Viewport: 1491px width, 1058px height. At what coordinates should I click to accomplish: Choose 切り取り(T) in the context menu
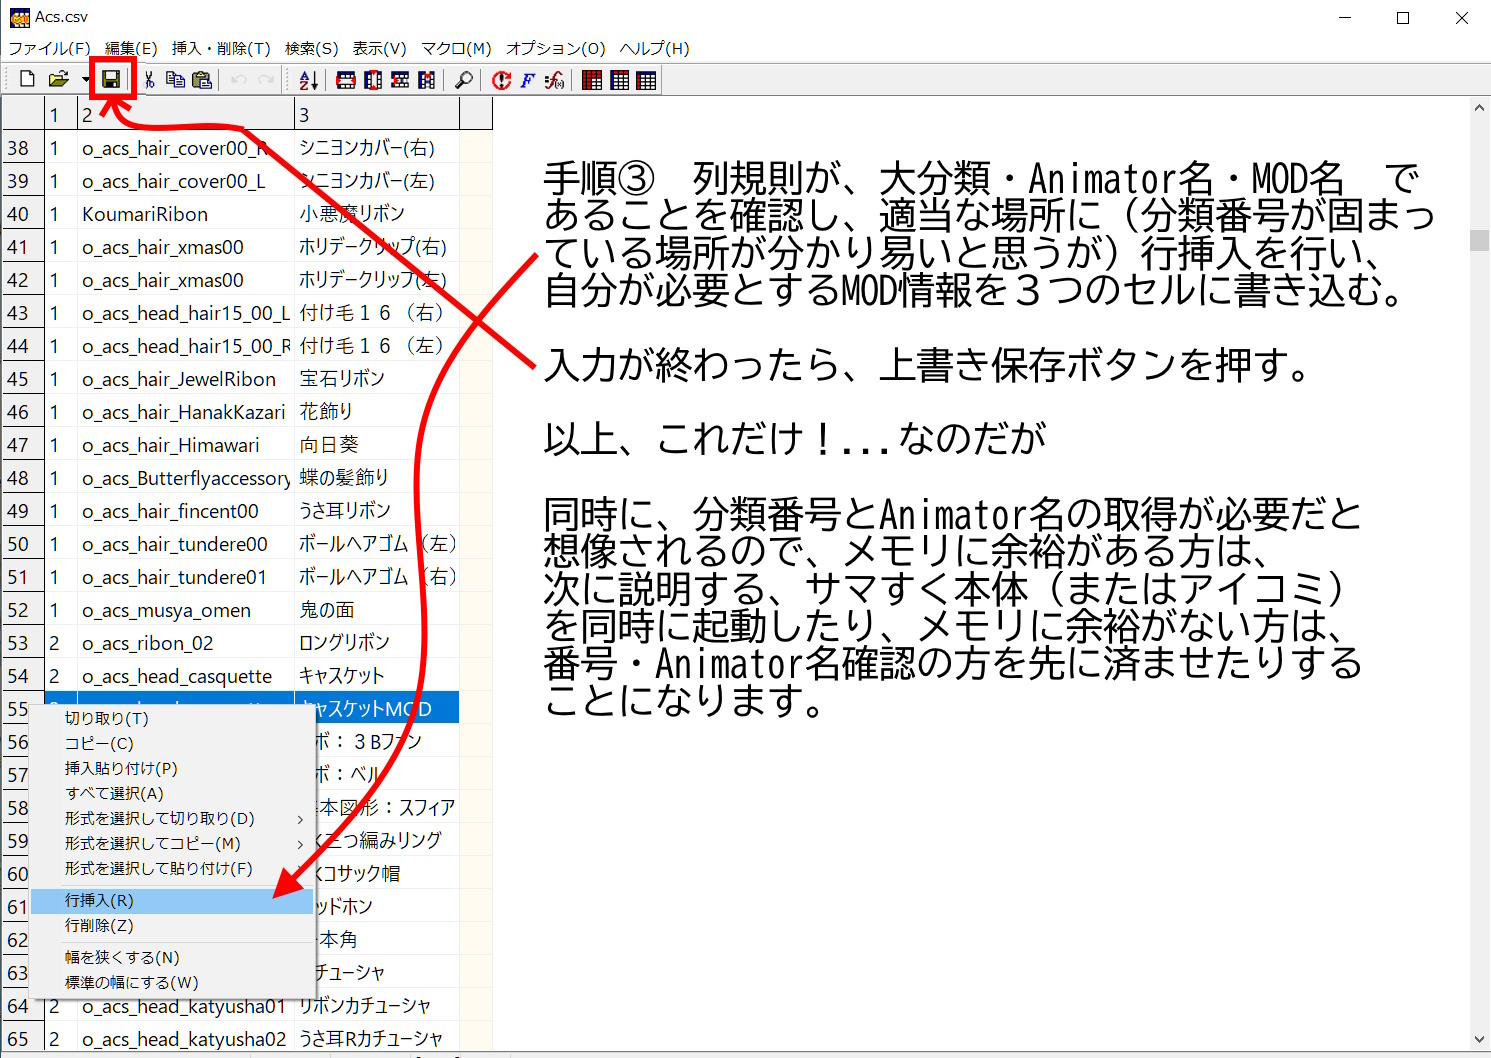tap(172, 718)
